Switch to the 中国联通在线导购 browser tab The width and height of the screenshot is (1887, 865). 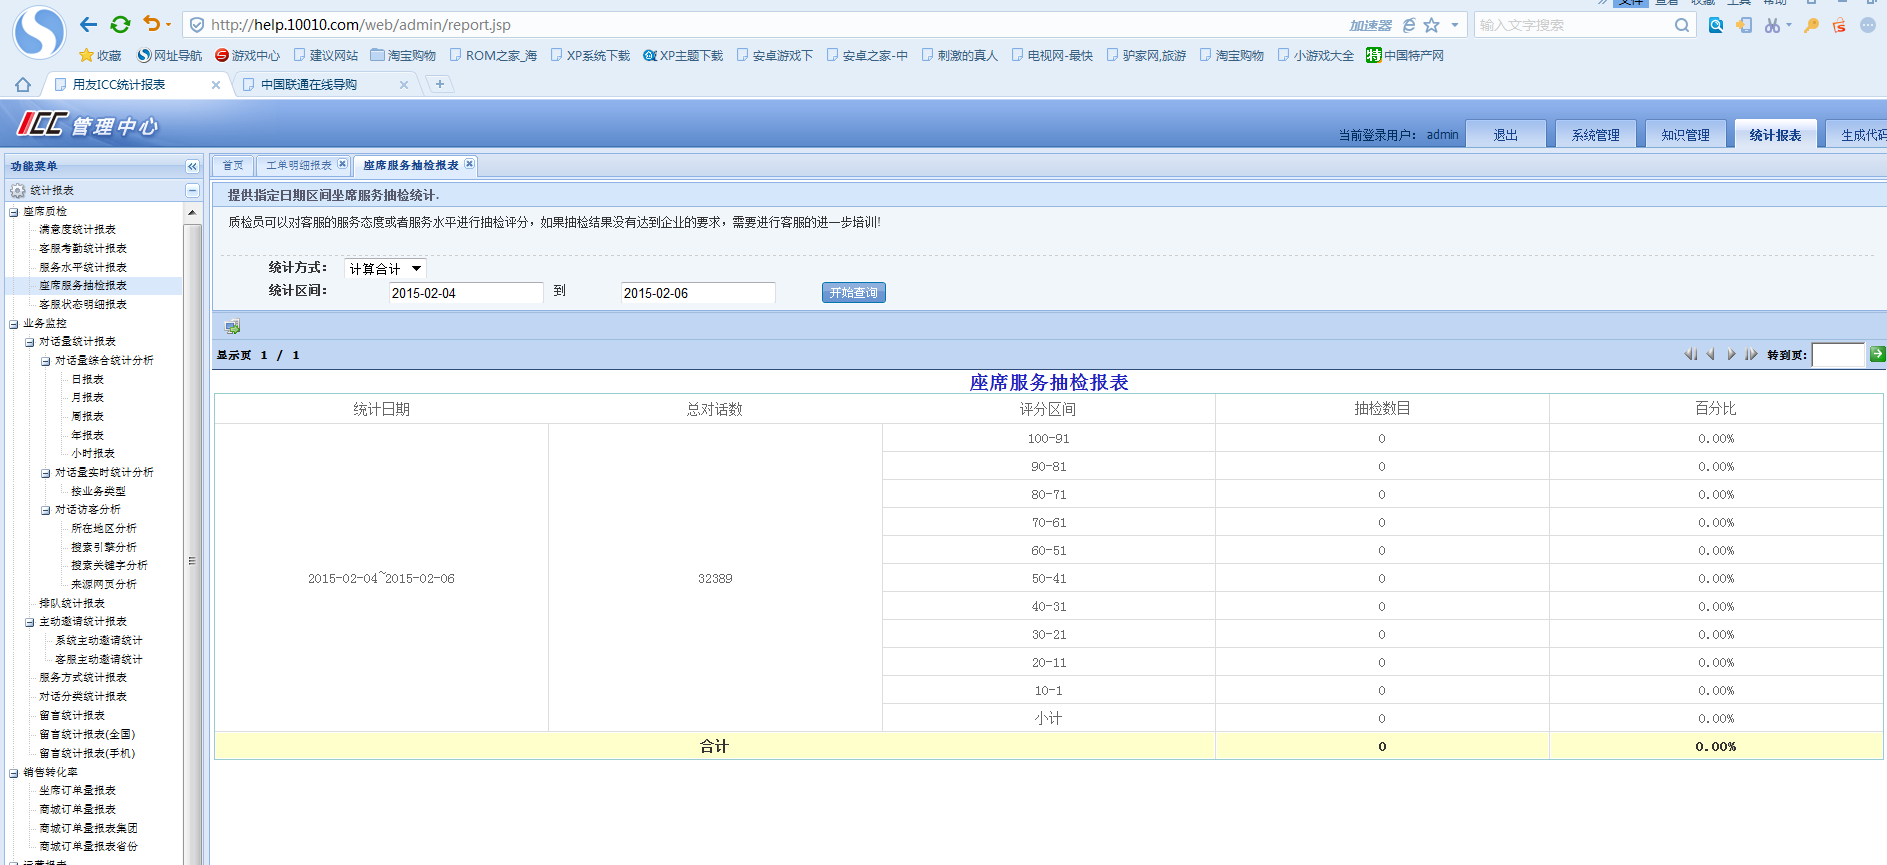tap(309, 85)
